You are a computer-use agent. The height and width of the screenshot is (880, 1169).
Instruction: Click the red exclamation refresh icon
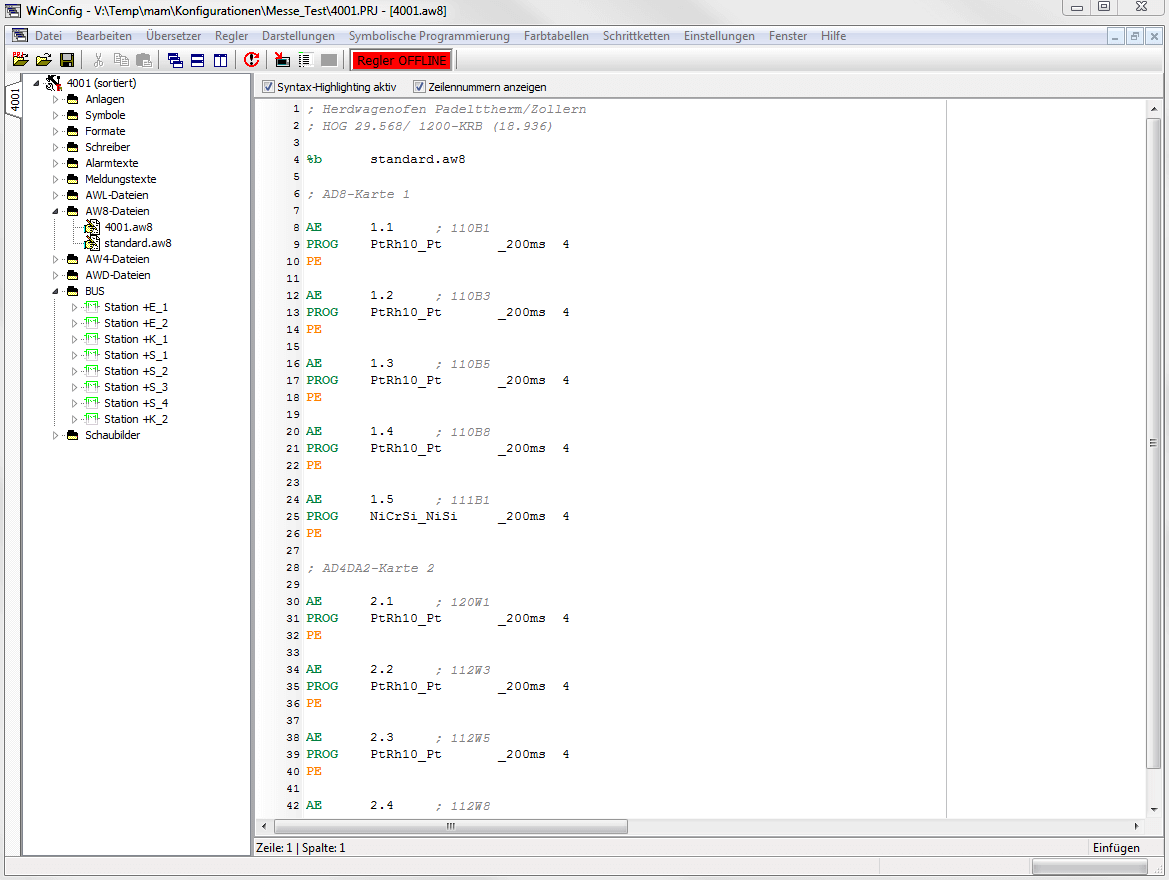252,60
